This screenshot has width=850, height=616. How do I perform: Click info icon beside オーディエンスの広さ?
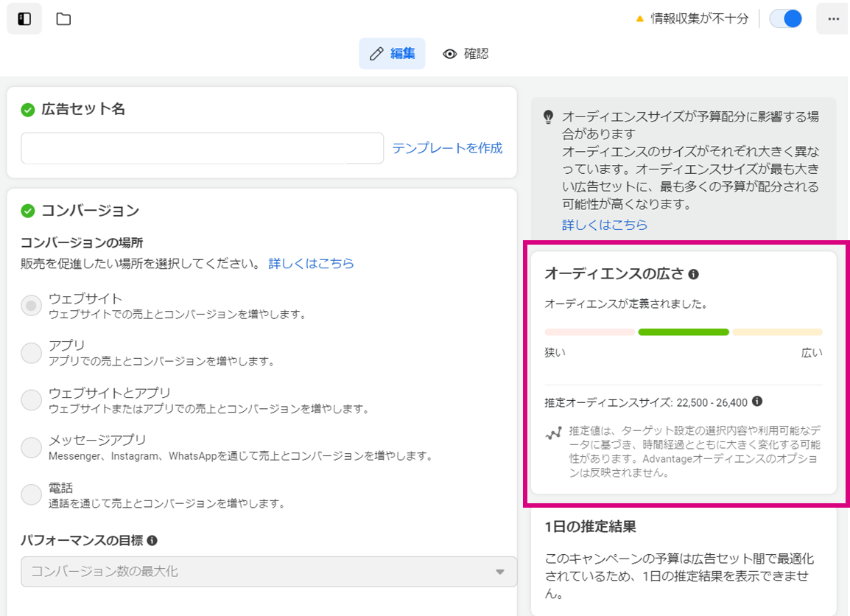[693, 274]
